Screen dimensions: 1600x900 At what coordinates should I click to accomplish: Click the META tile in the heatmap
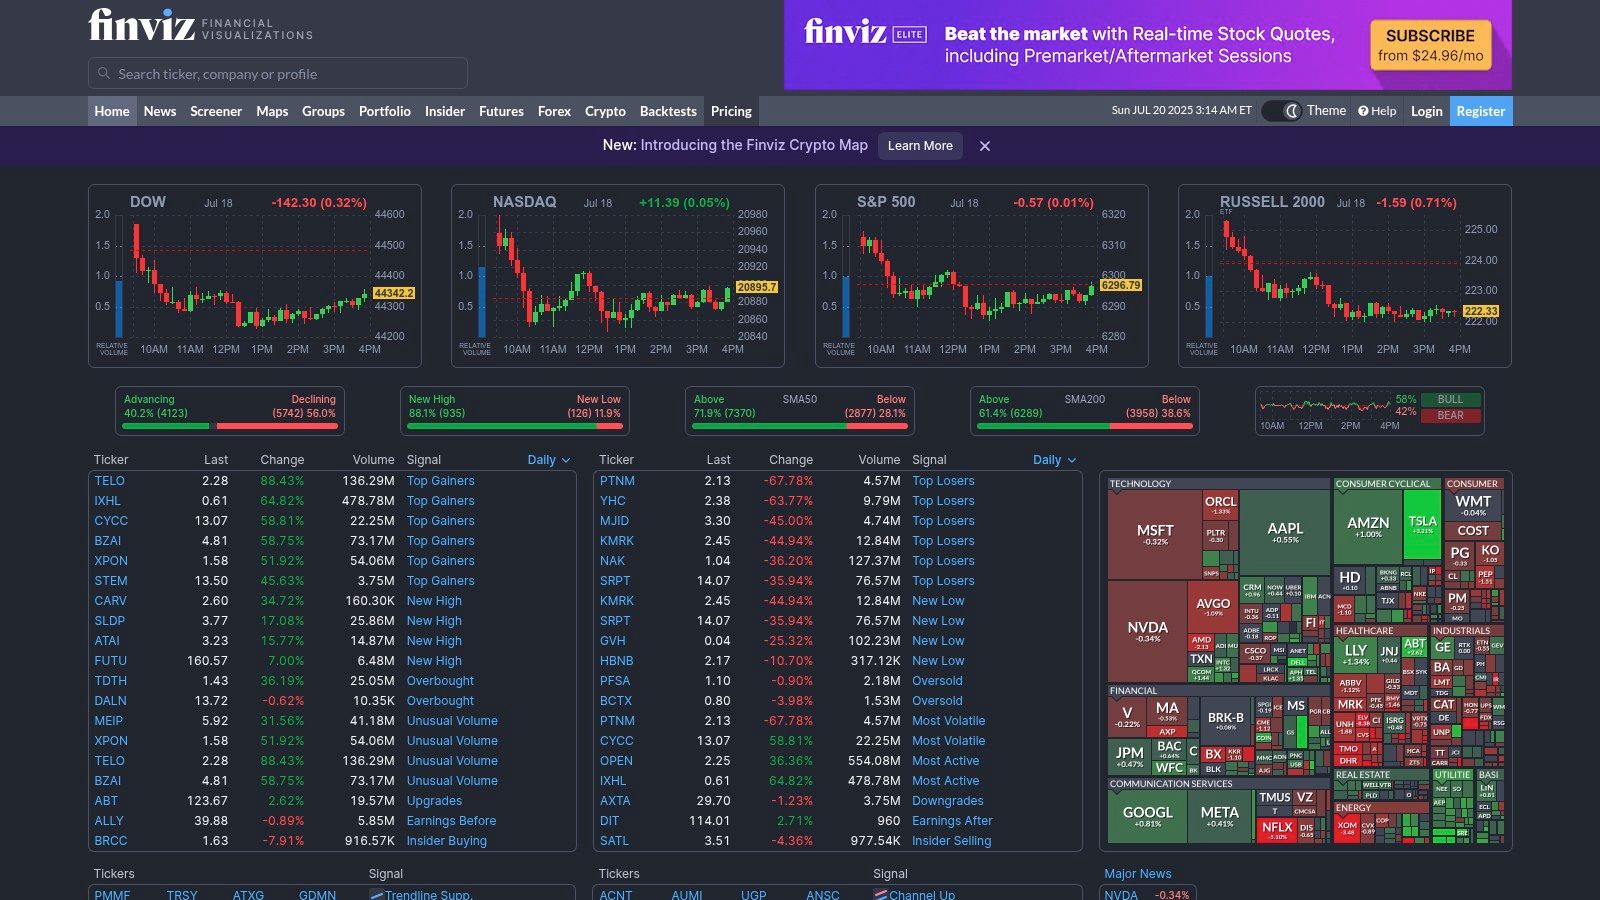click(x=1219, y=816)
